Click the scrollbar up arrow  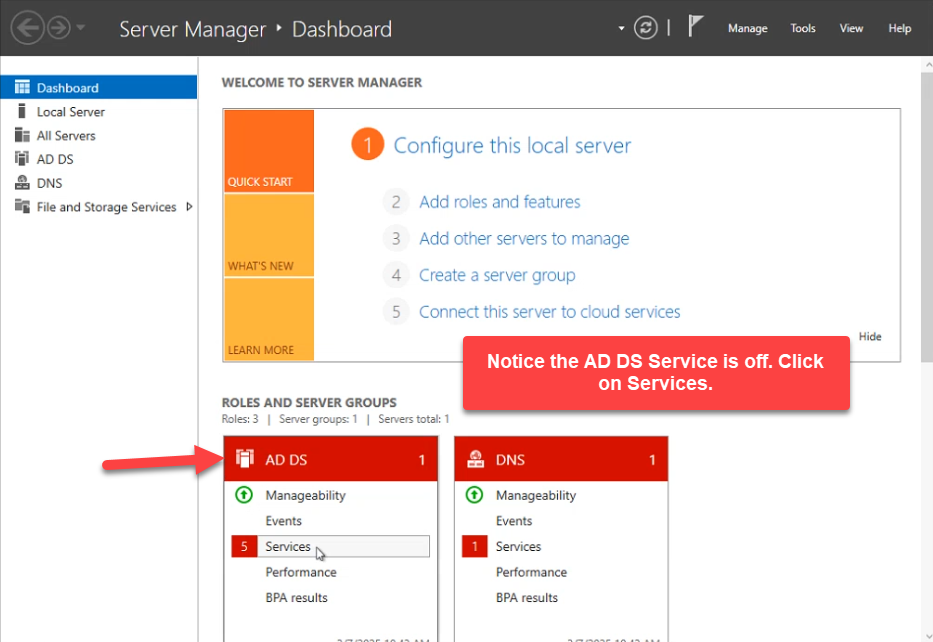coord(927,64)
